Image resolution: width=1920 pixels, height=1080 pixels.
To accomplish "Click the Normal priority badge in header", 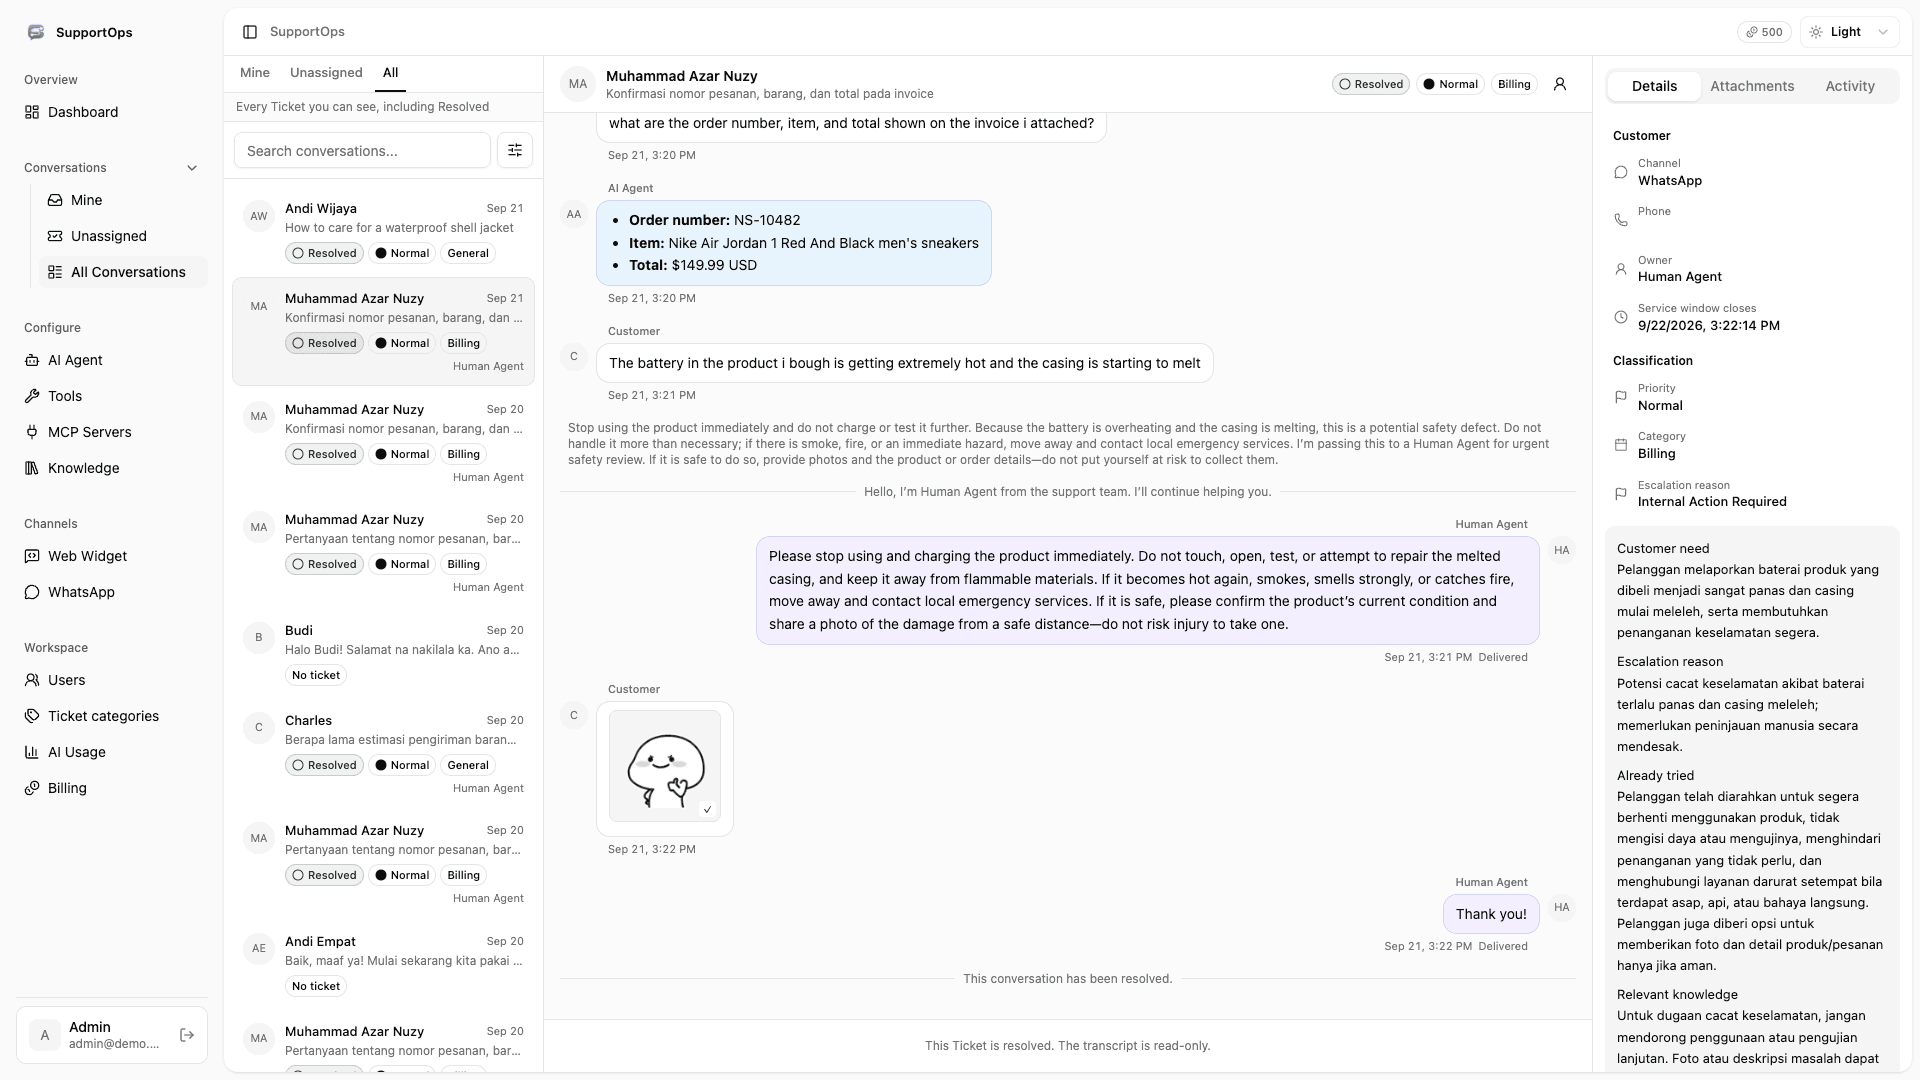I will pos(1450,84).
